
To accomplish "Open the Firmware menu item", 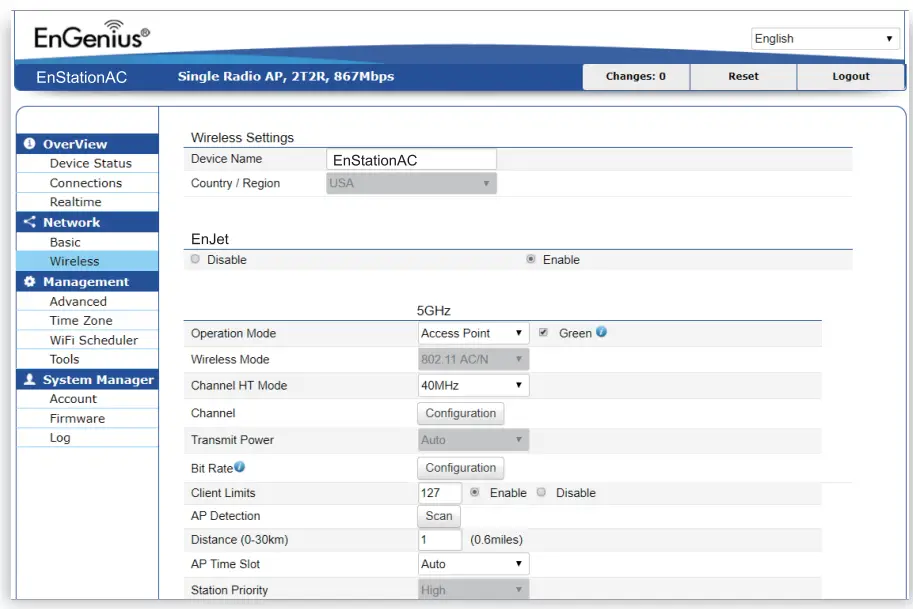I will coord(77,418).
